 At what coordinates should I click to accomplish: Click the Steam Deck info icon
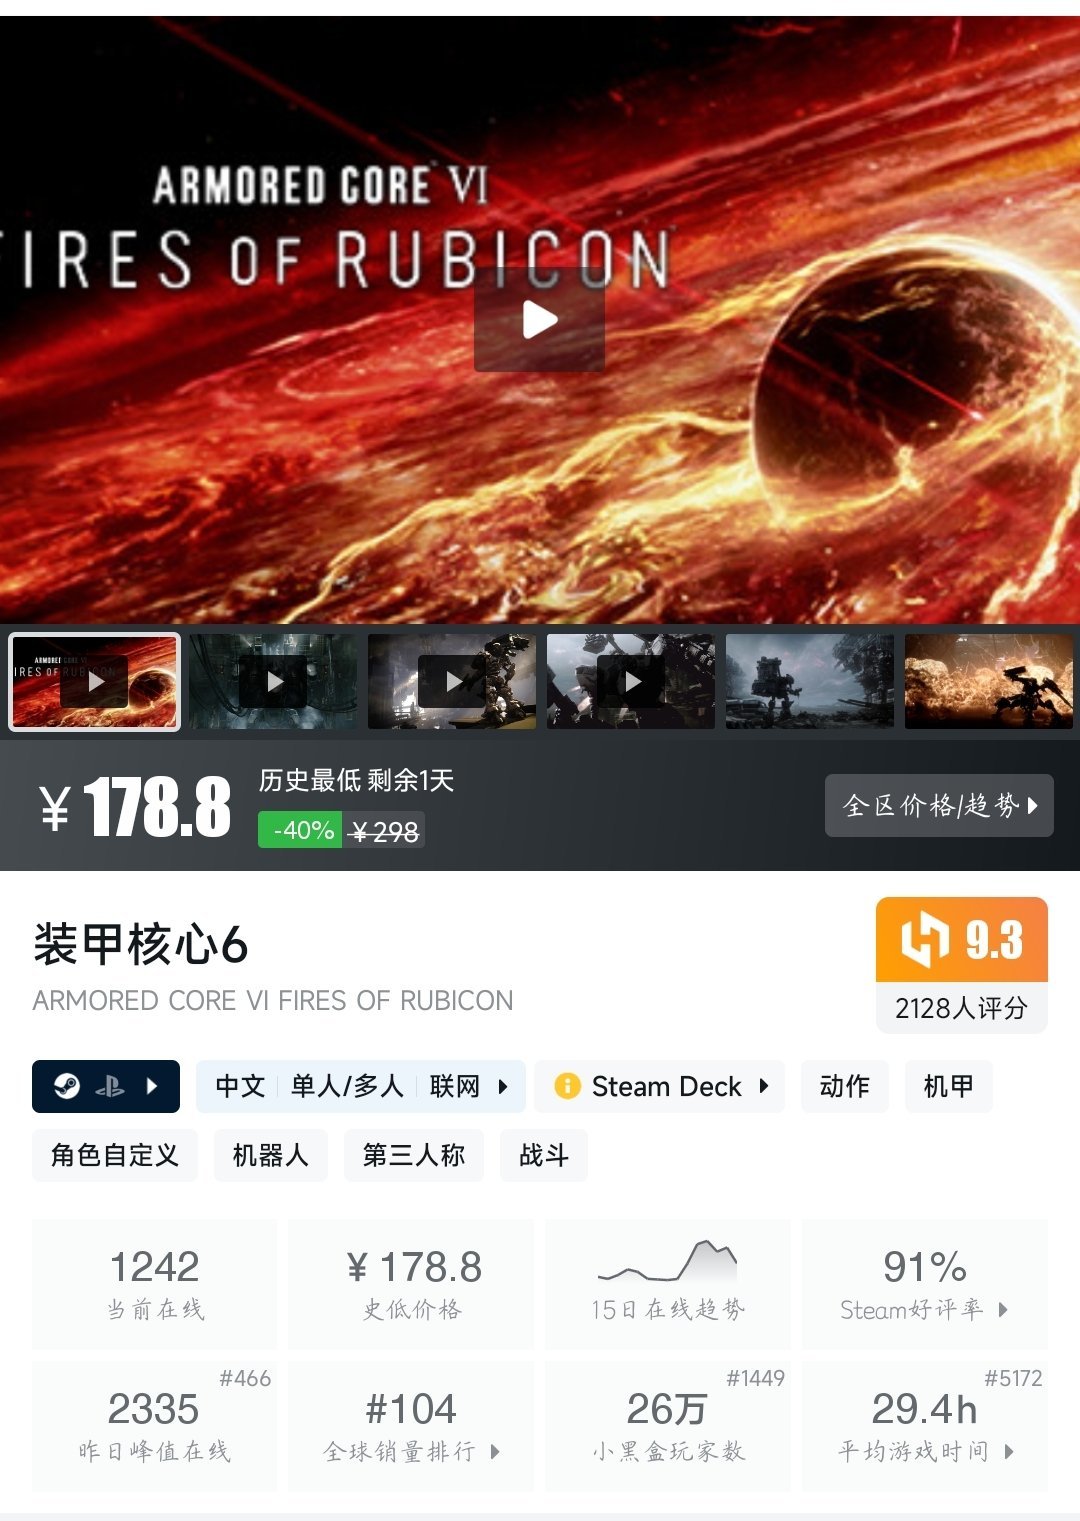tap(567, 1086)
